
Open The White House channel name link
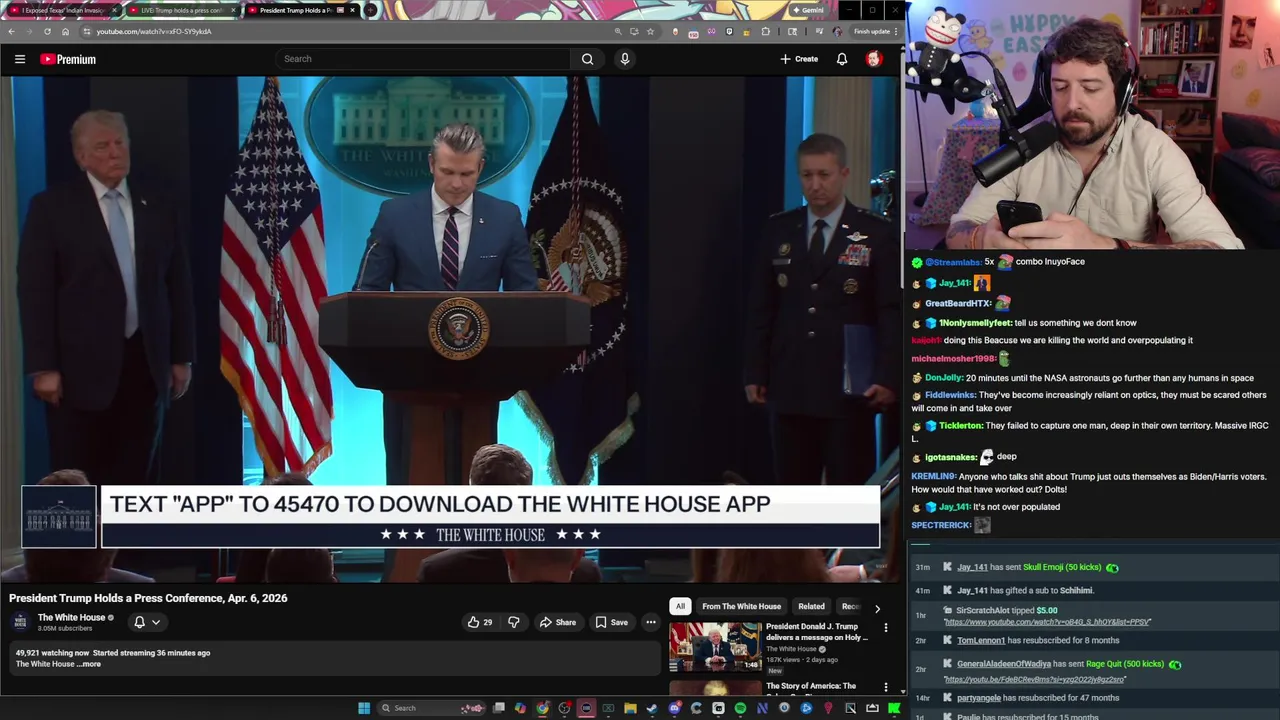71,617
